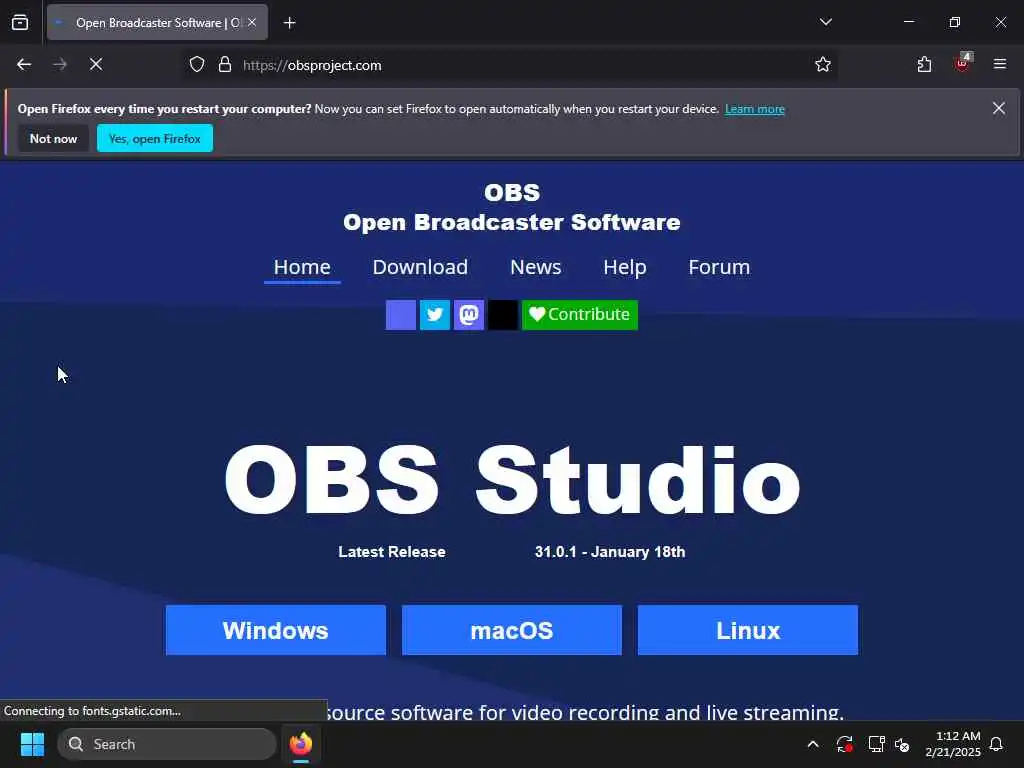The height and width of the screenshot is (768, 1024).
Task: Choose Not now in notification bar
Action: 54,138
